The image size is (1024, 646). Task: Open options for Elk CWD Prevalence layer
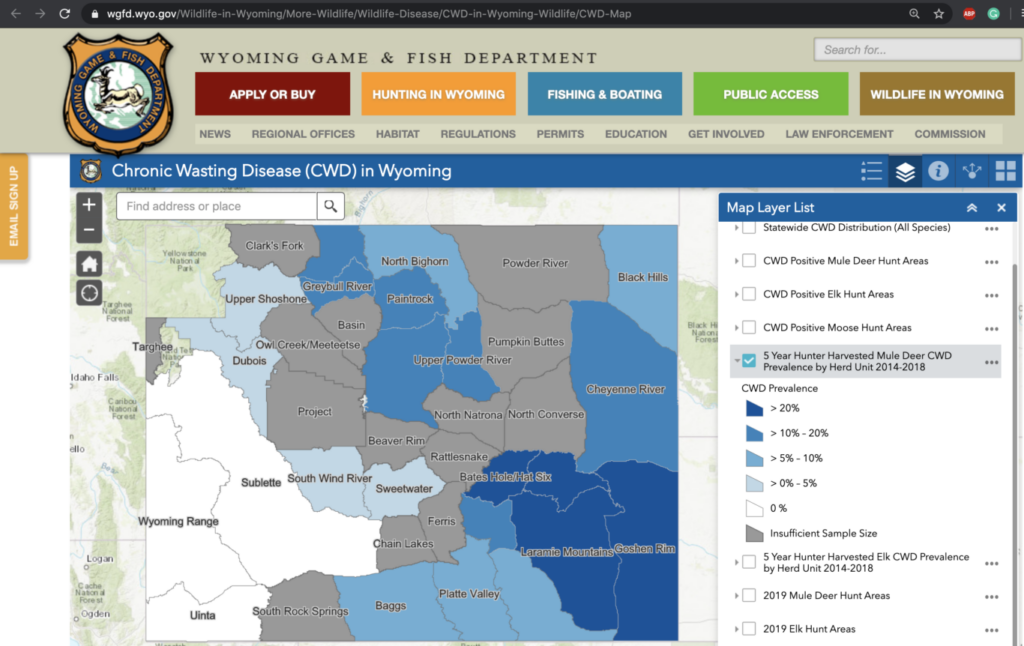(x=991, y=563)
